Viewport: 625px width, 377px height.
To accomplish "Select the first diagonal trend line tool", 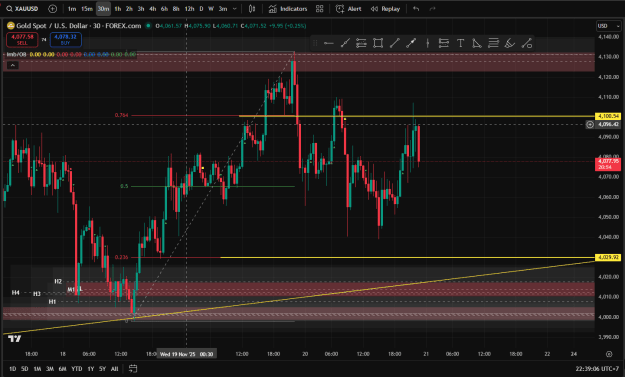I will click(345, 43).
